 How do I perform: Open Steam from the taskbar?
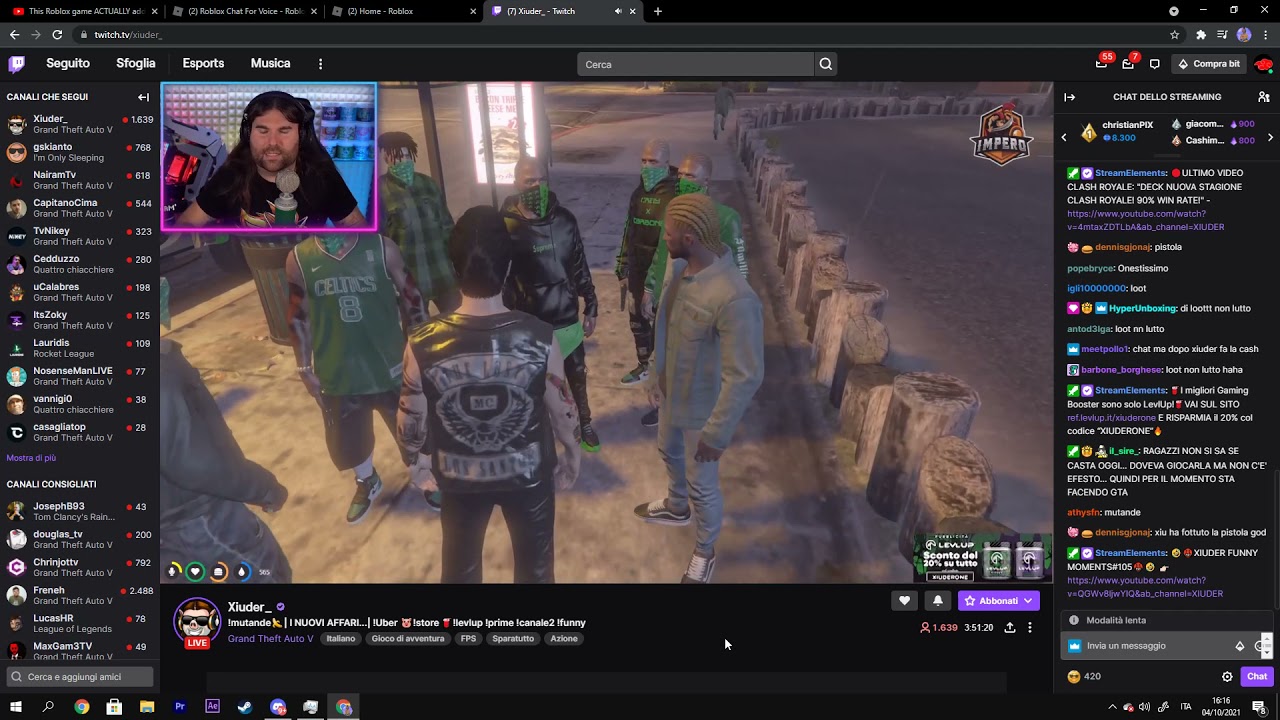245,707
